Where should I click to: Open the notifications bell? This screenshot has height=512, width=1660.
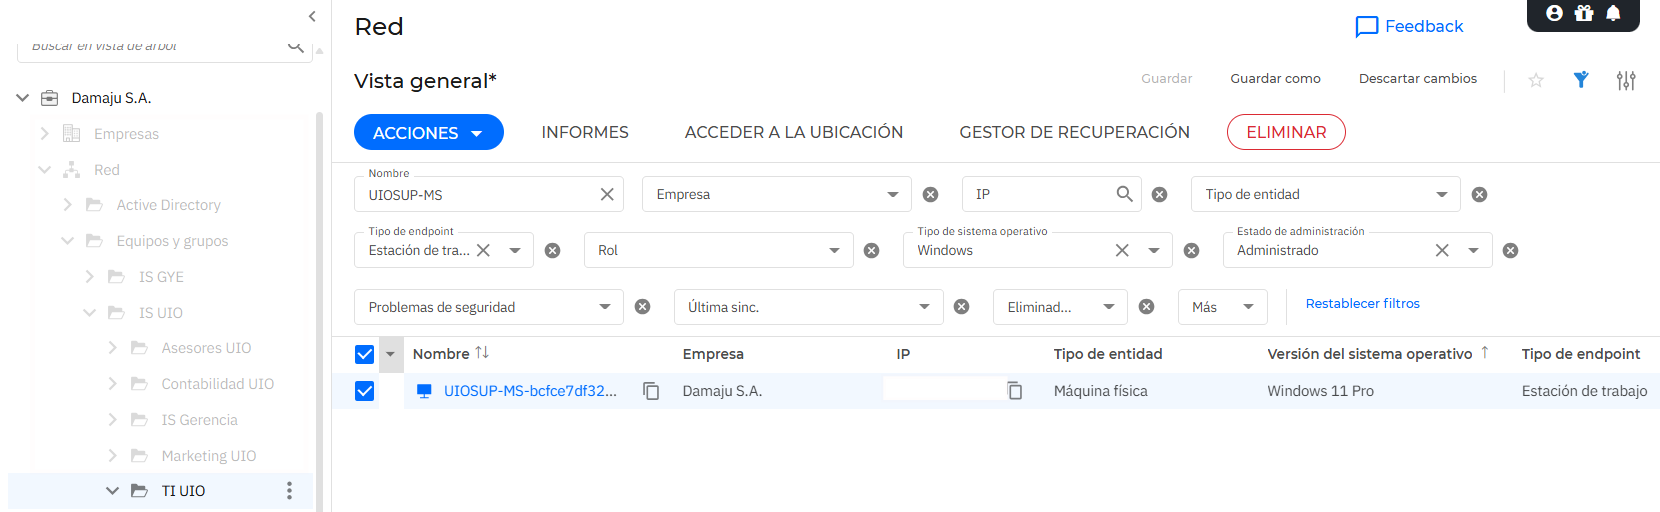coord(1613,13)
